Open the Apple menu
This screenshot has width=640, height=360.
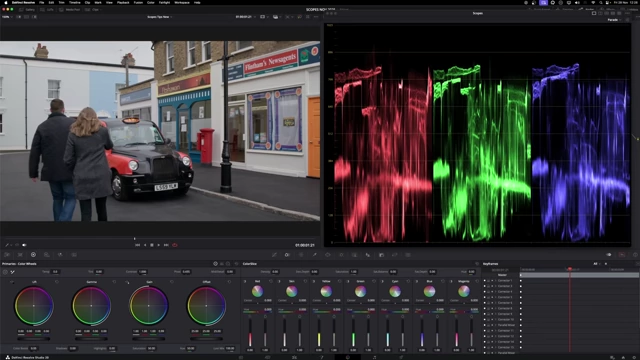pos(7,2)
